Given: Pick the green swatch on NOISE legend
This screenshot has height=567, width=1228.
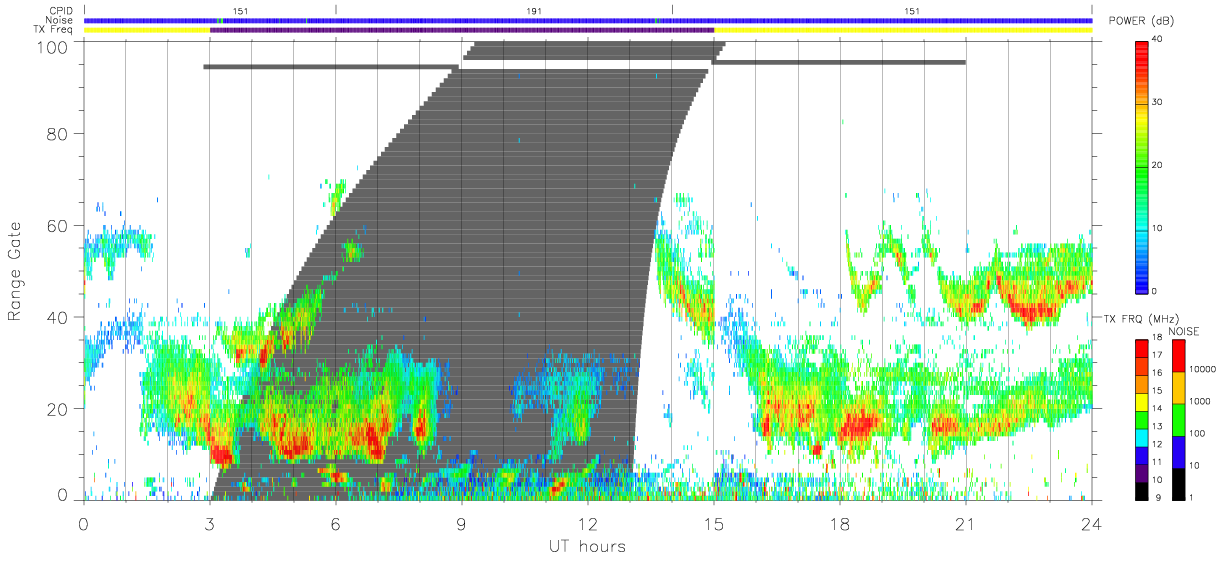Looking at the screenshot, I should pos(1179,420).
